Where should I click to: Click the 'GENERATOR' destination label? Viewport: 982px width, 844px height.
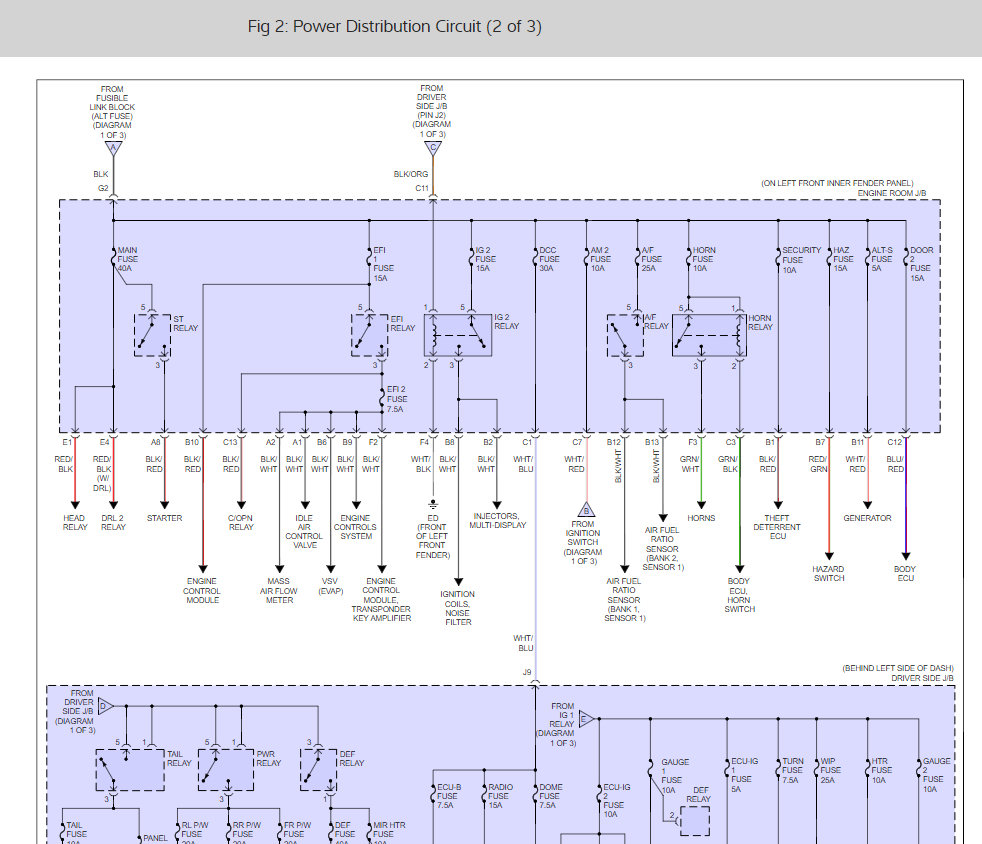[867, 518]
